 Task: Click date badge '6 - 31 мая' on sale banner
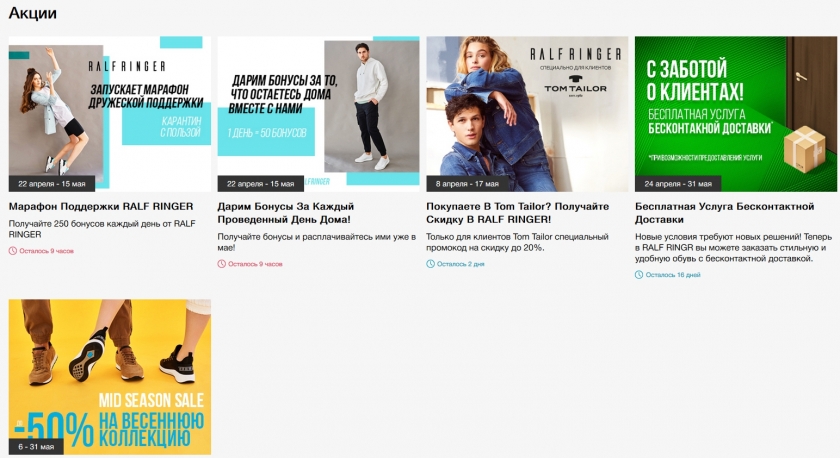[36, 446]
